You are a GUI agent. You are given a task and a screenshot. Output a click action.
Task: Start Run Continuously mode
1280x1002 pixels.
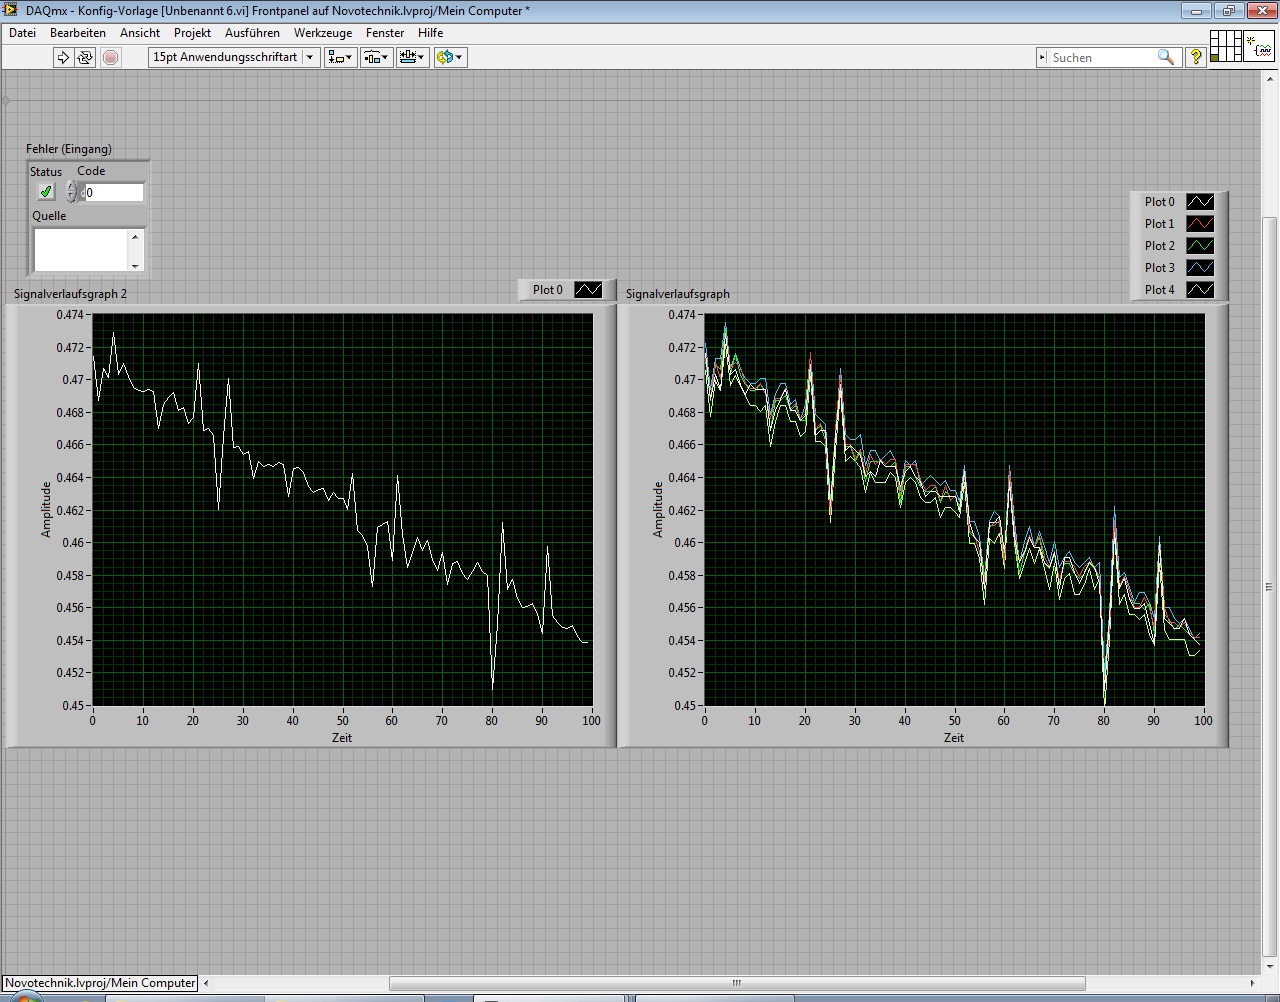point(85,57)
